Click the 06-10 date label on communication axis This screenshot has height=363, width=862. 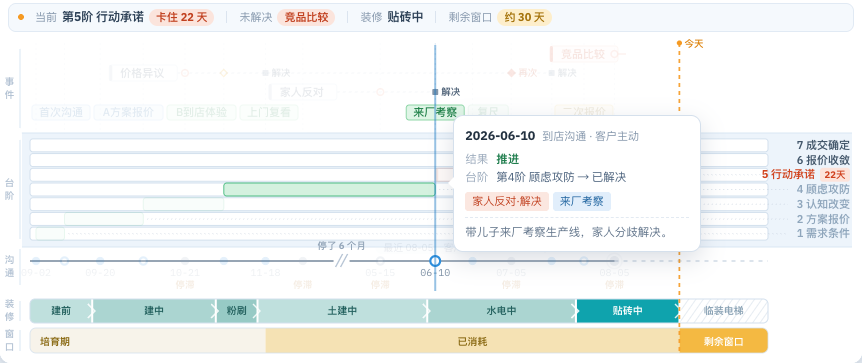click(435, 272)
